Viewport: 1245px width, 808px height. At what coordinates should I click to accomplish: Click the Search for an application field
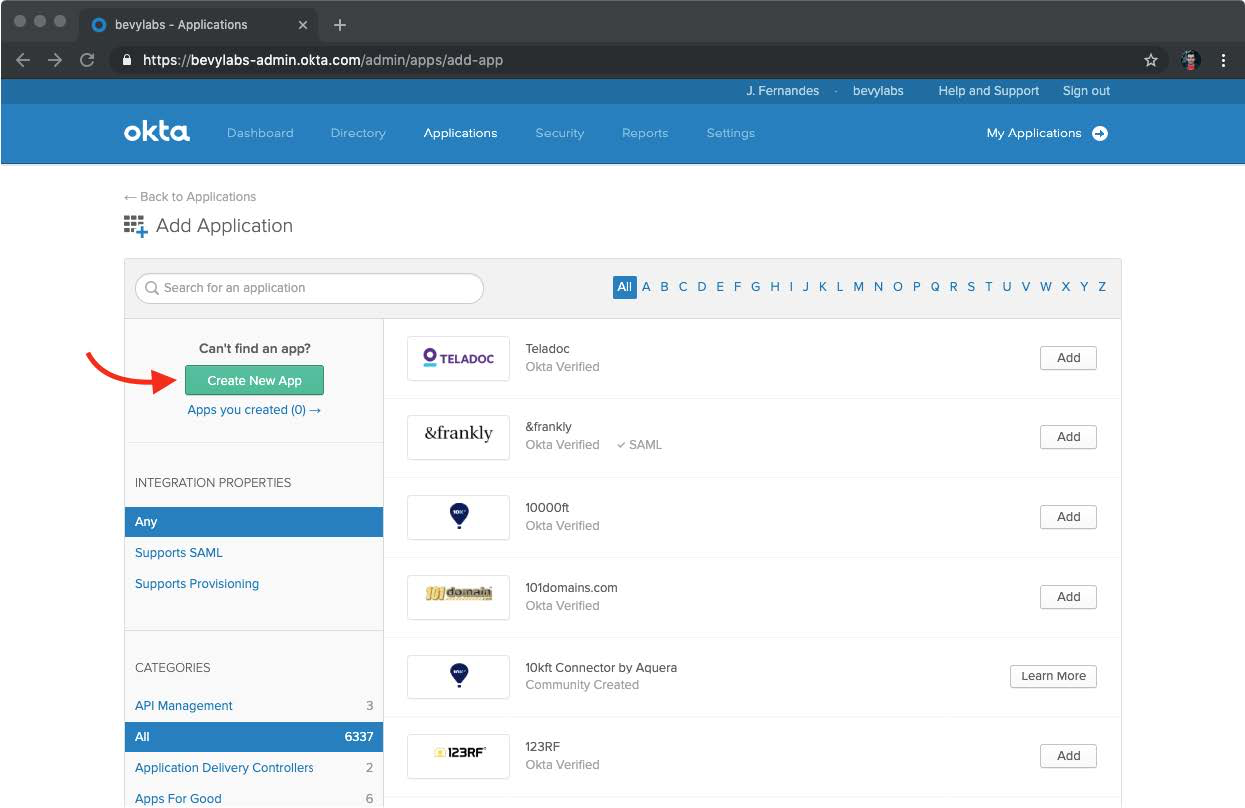click(310, 288)
